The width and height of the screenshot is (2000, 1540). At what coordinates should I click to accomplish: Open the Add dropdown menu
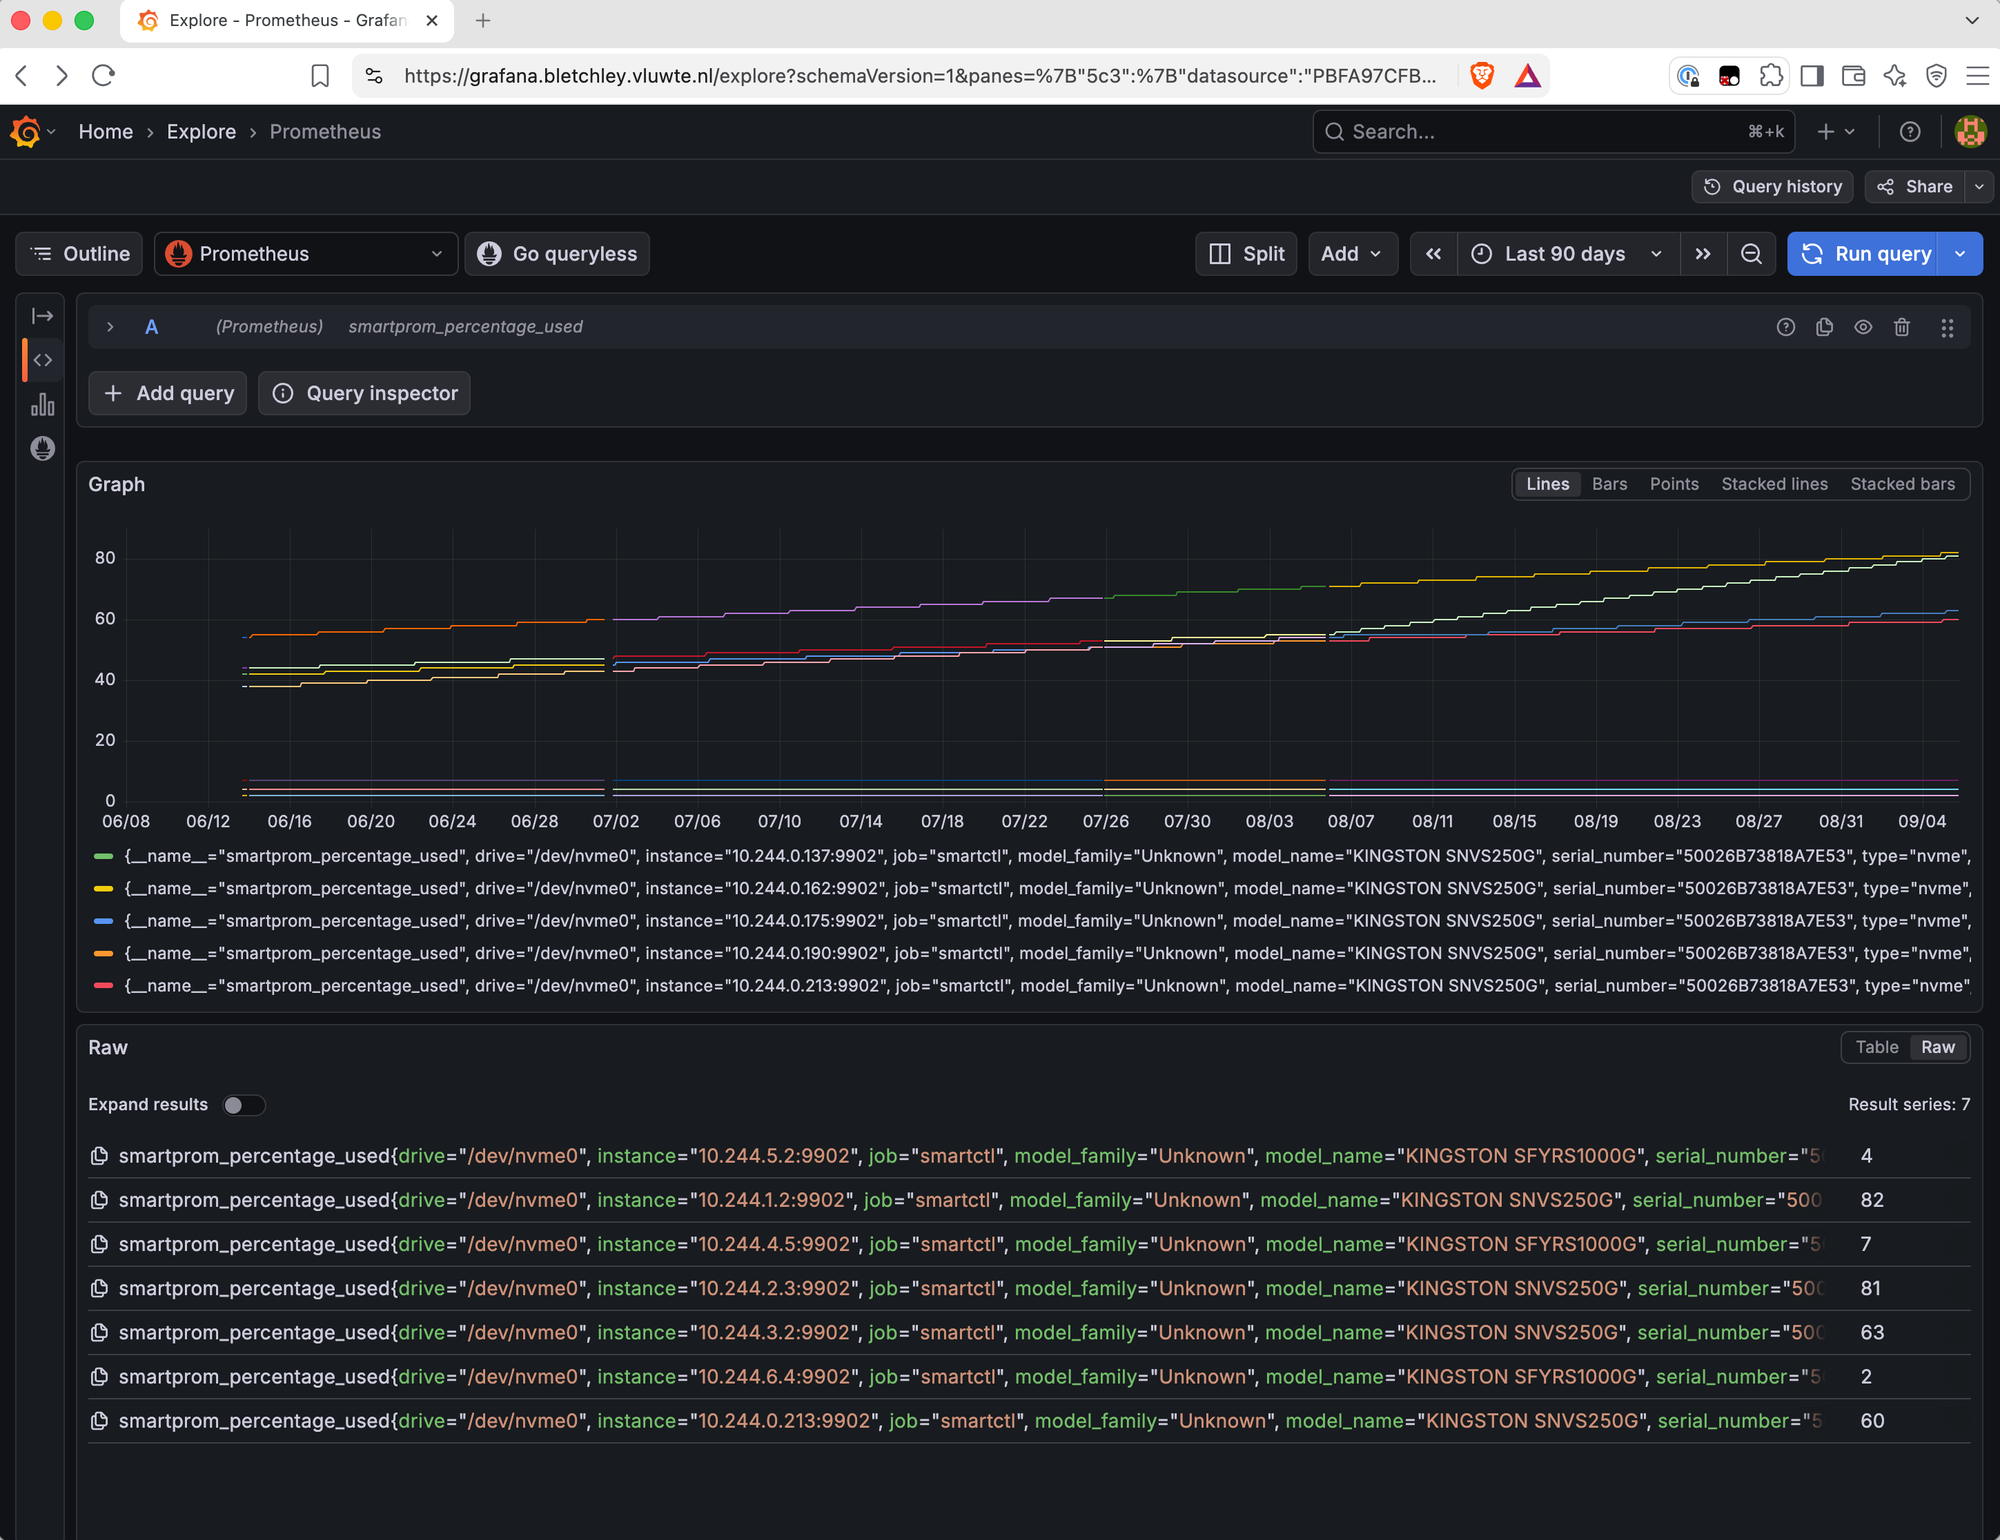(1352, 254)
